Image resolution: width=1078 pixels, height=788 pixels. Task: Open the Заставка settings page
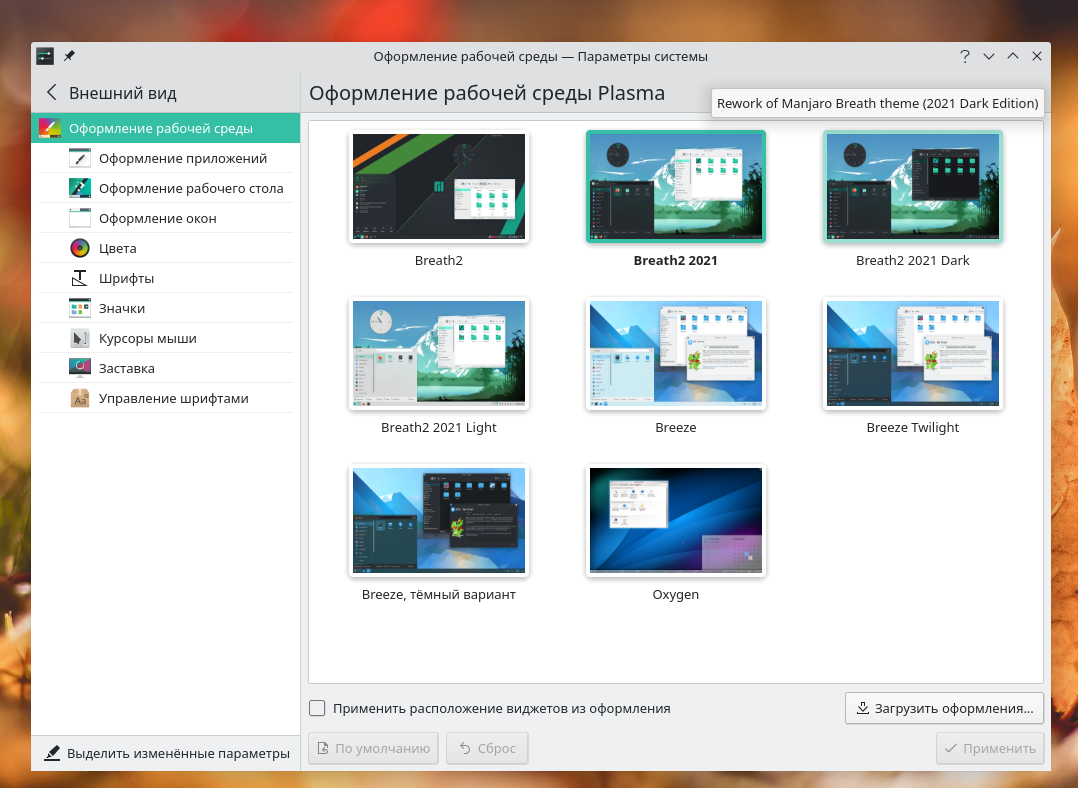tap(166, 368)
